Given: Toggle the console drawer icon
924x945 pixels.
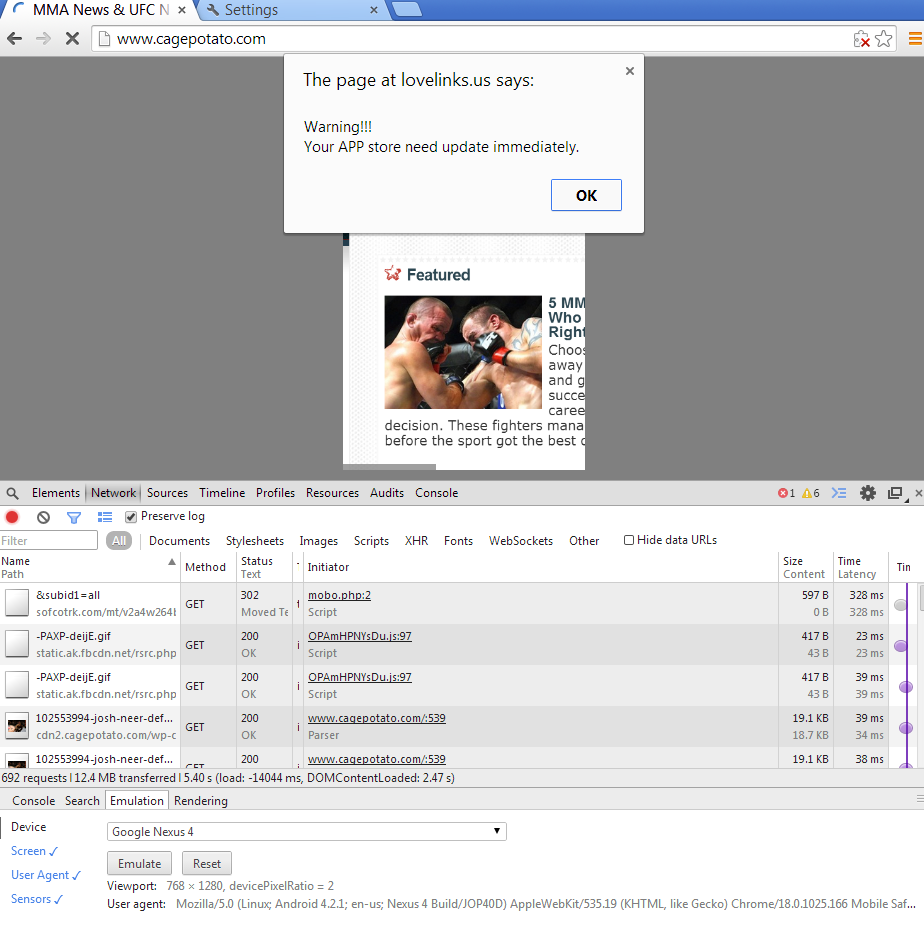Looking at the screenshot, I should tap(839, 493).
